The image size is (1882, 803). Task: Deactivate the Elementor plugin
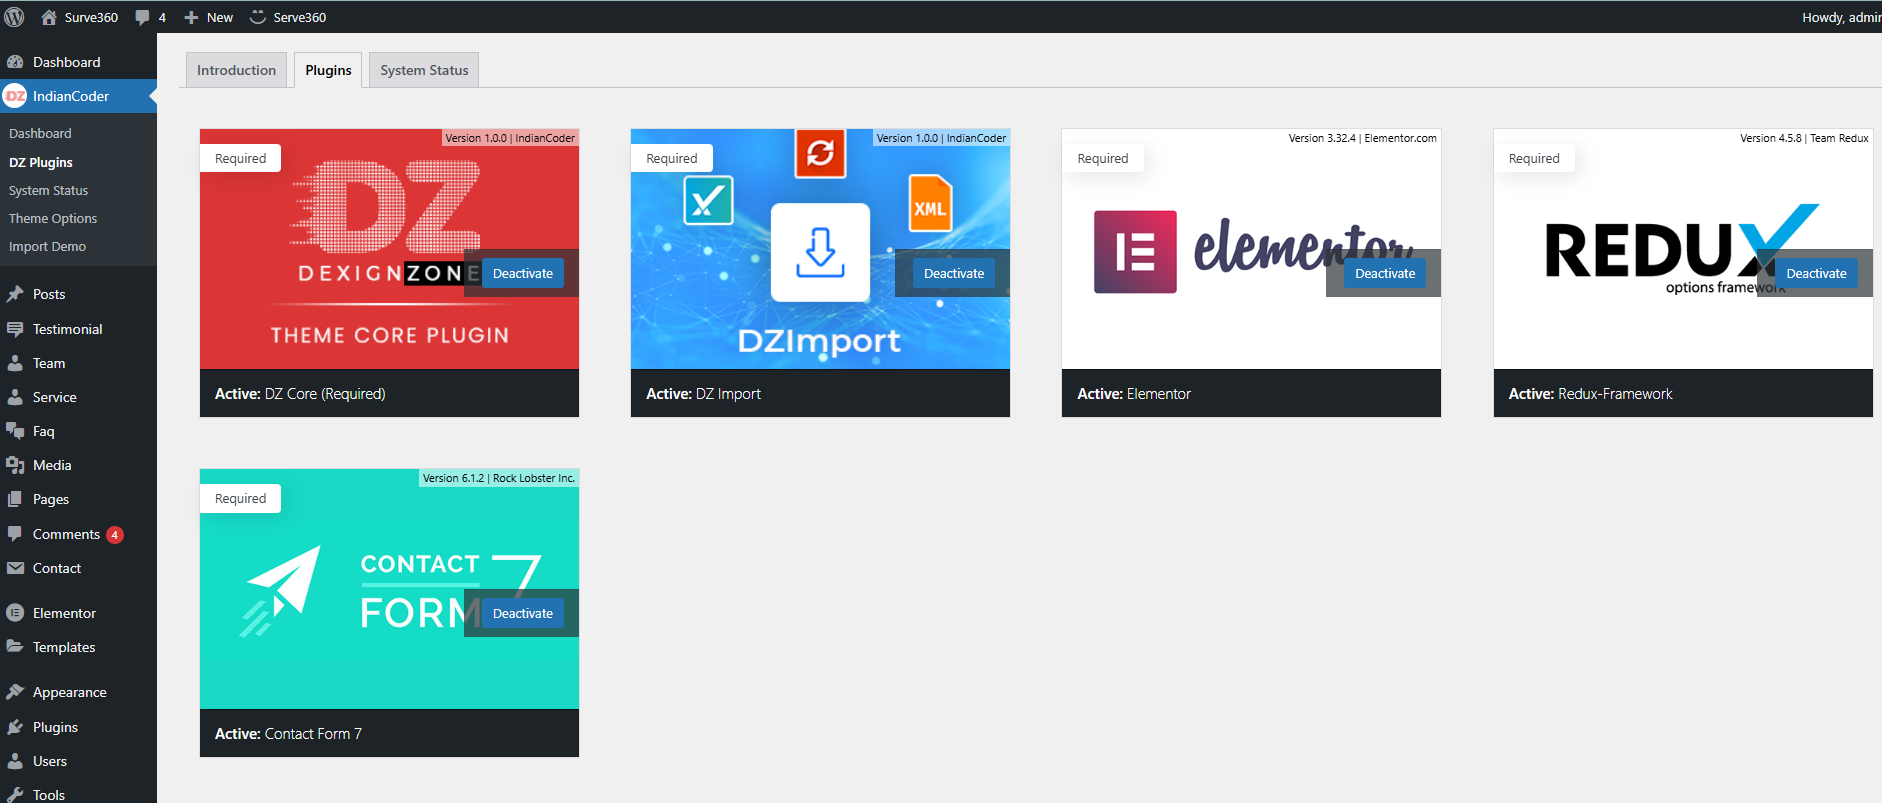[x=1385, y=273]
